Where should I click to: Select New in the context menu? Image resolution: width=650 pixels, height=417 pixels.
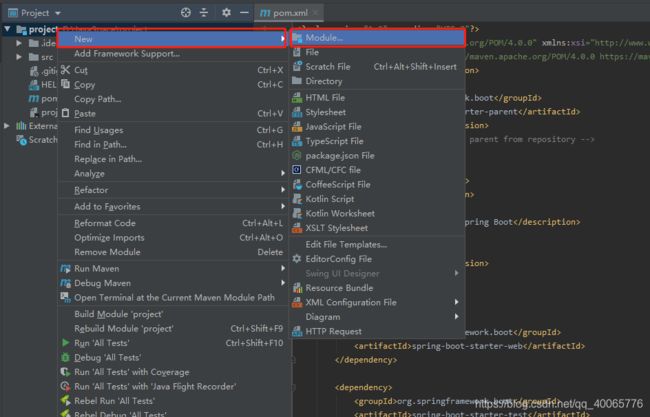pos(172,39)
